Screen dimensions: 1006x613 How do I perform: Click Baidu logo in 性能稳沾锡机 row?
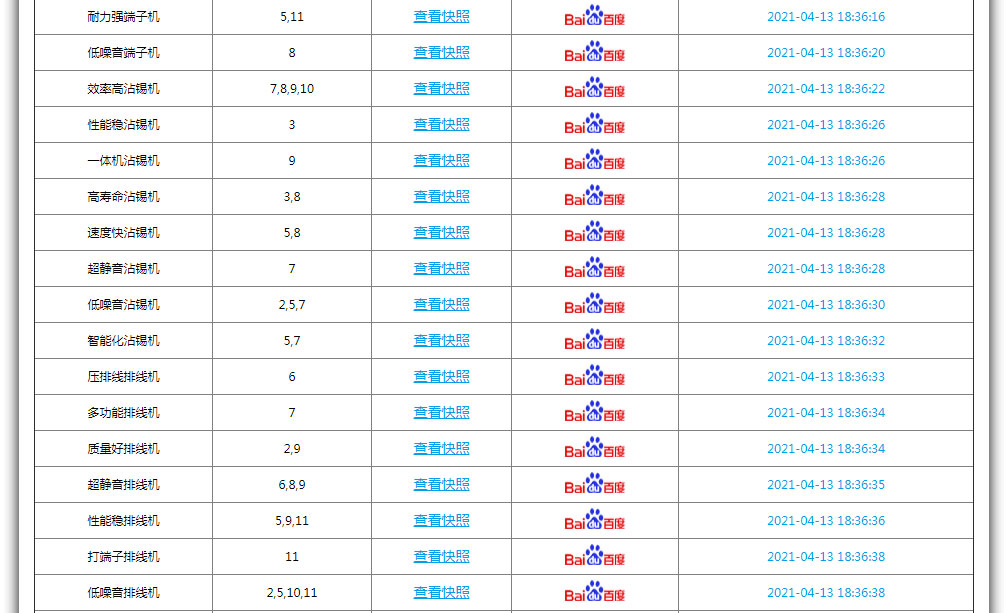(595, 124)
